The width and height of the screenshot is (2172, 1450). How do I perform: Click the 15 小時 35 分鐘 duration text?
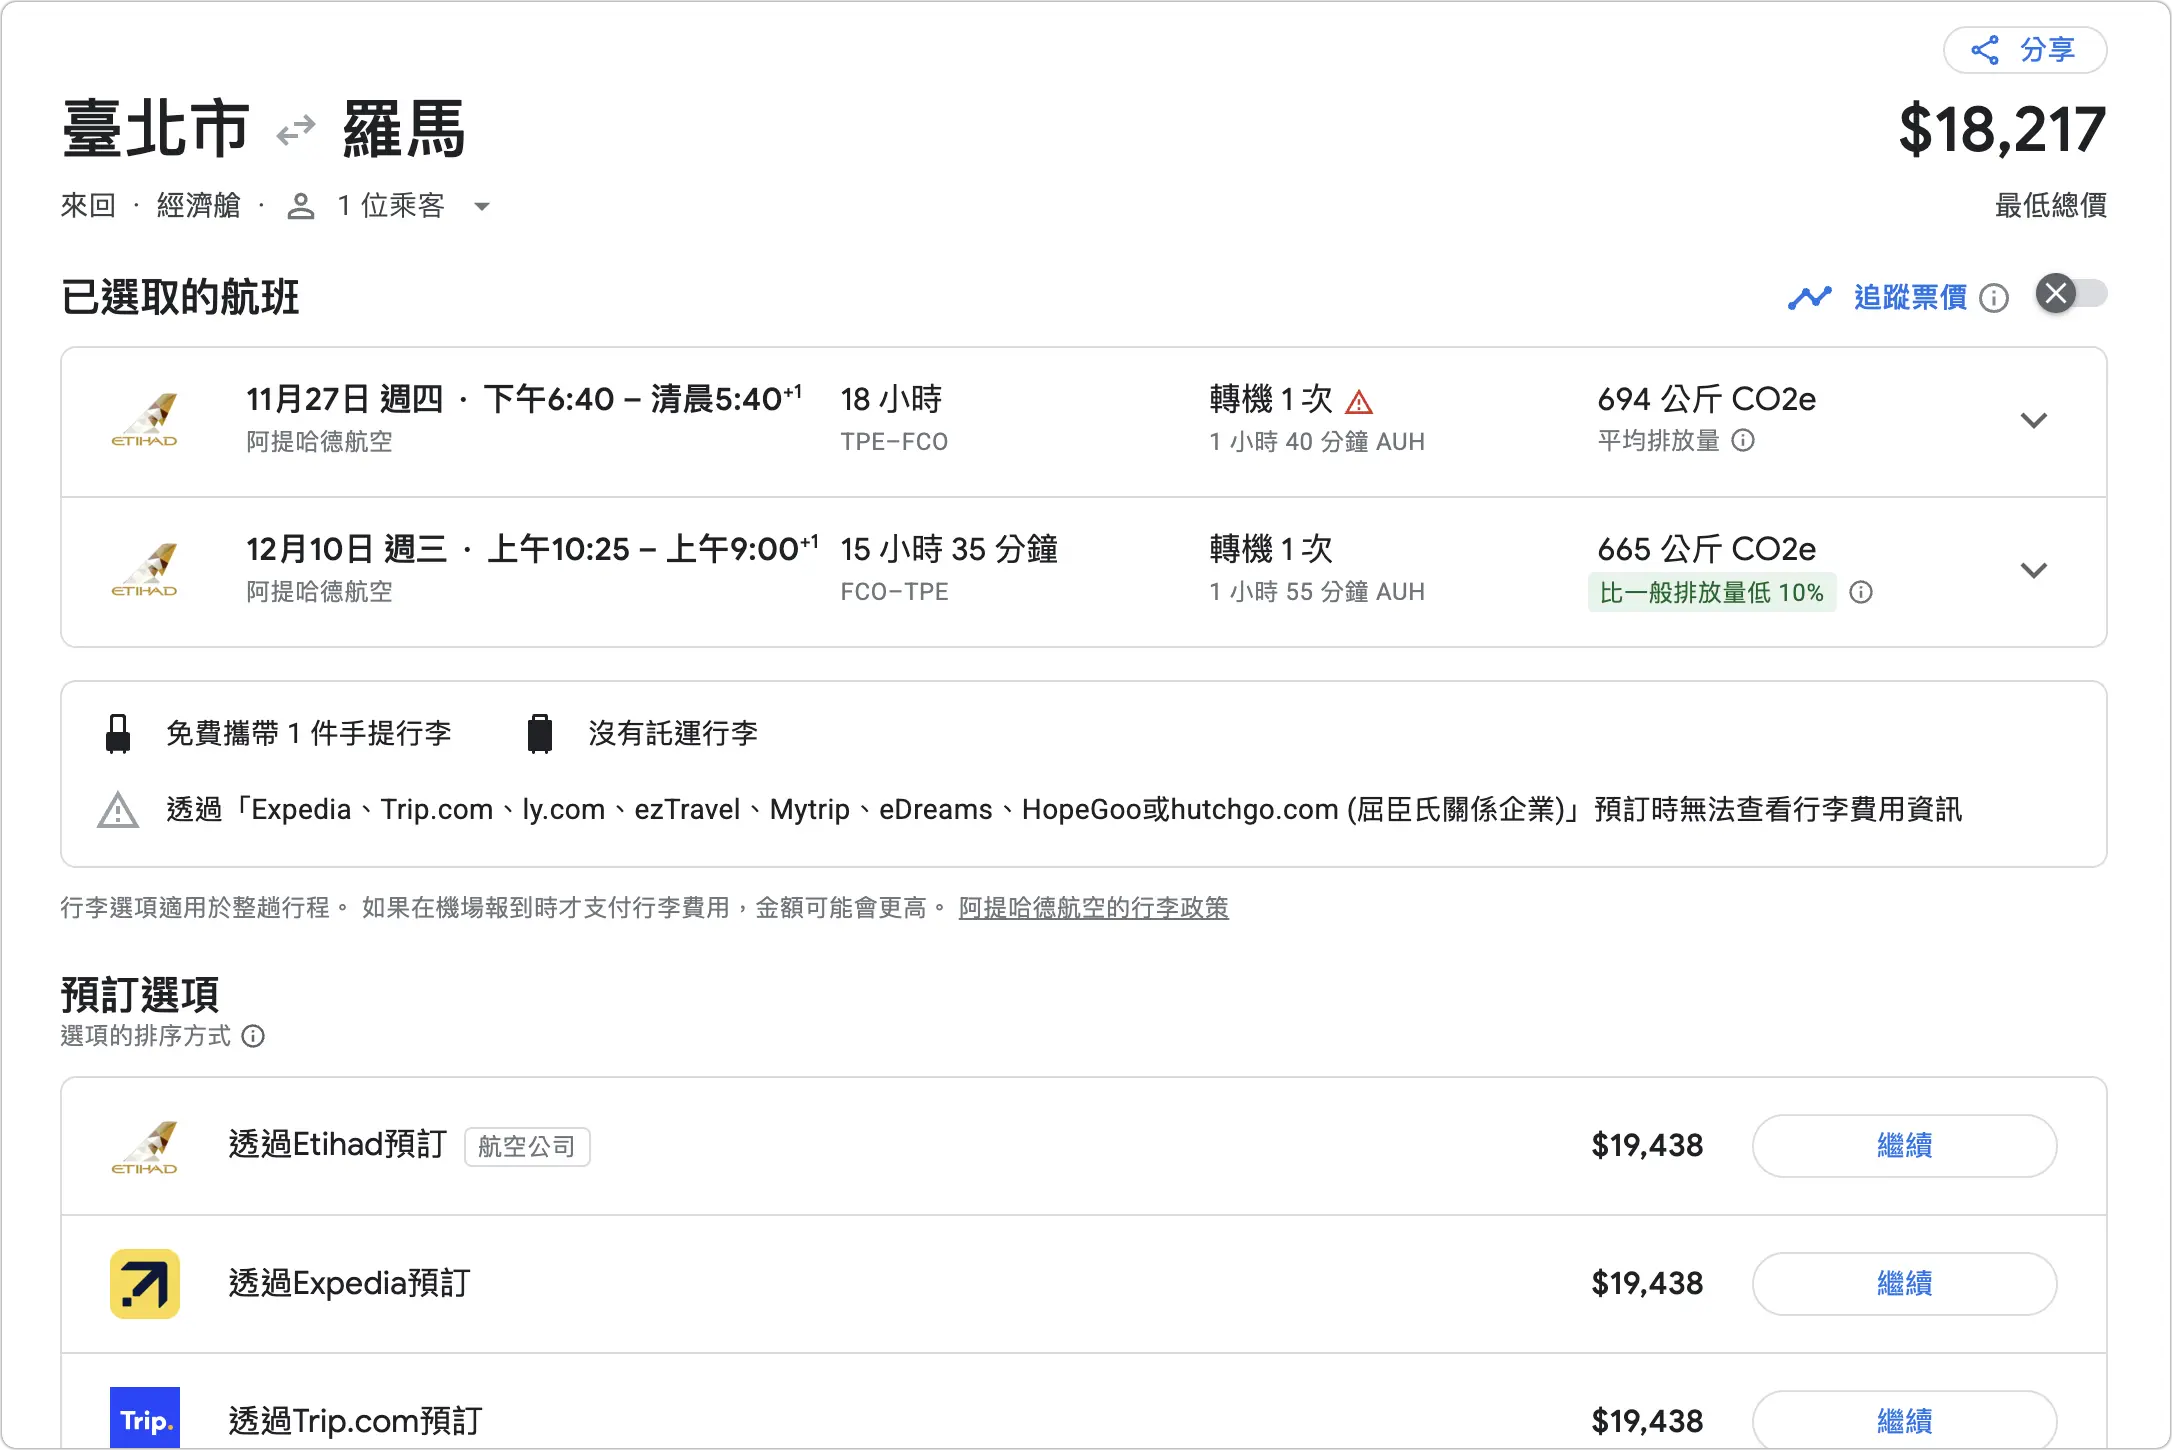click(x=949, y=549)
